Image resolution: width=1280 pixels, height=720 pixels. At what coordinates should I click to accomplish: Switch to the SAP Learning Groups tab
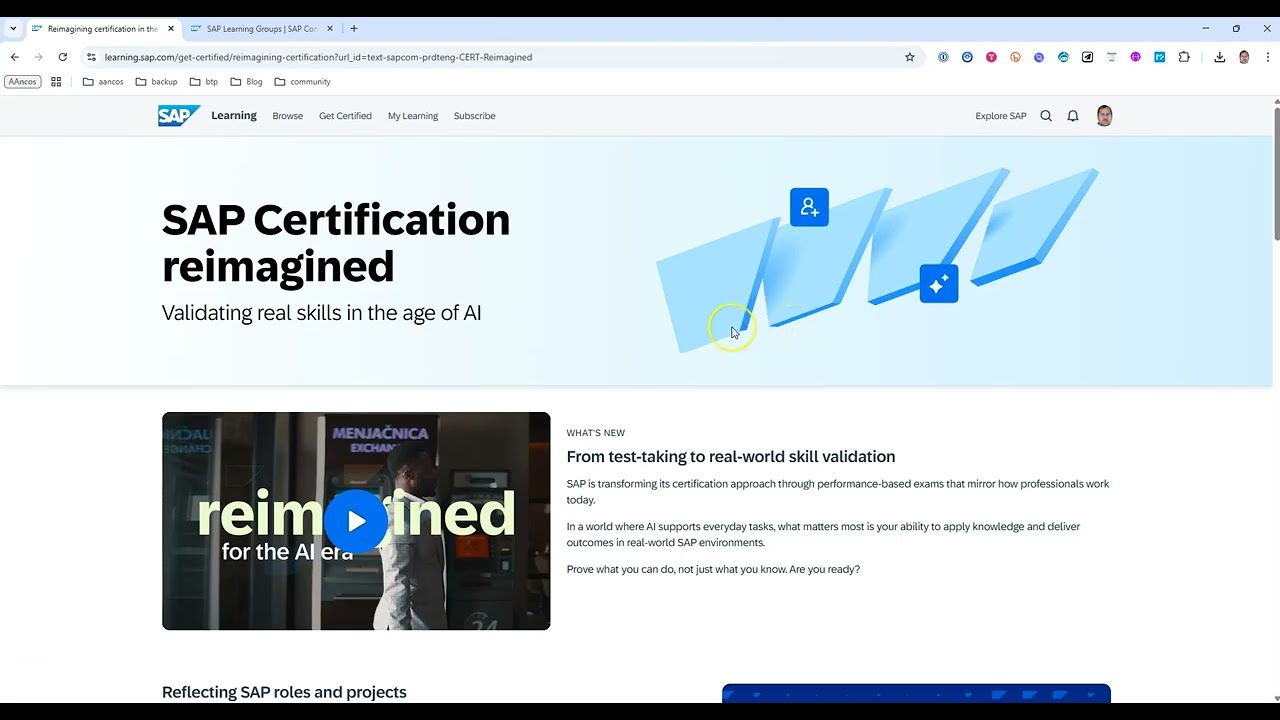(x=262, y=29)
